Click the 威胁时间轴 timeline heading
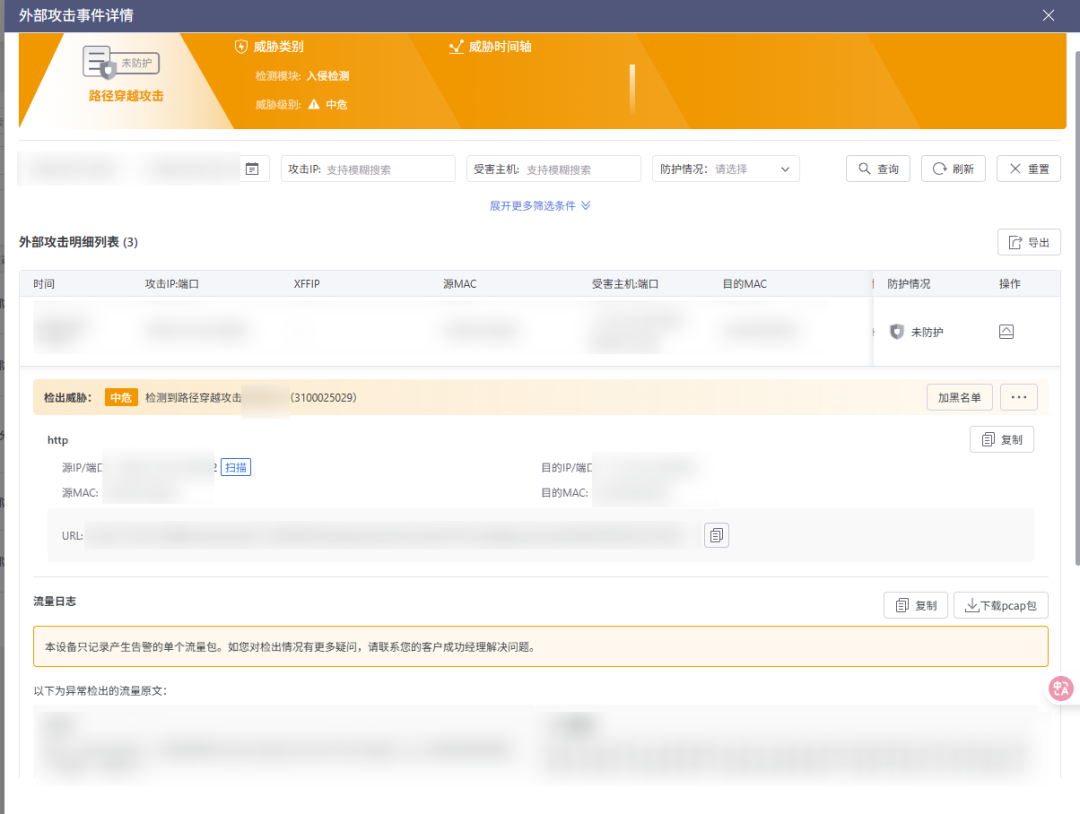This screenshot has width=1080, height=814. (x=490, y=46)
